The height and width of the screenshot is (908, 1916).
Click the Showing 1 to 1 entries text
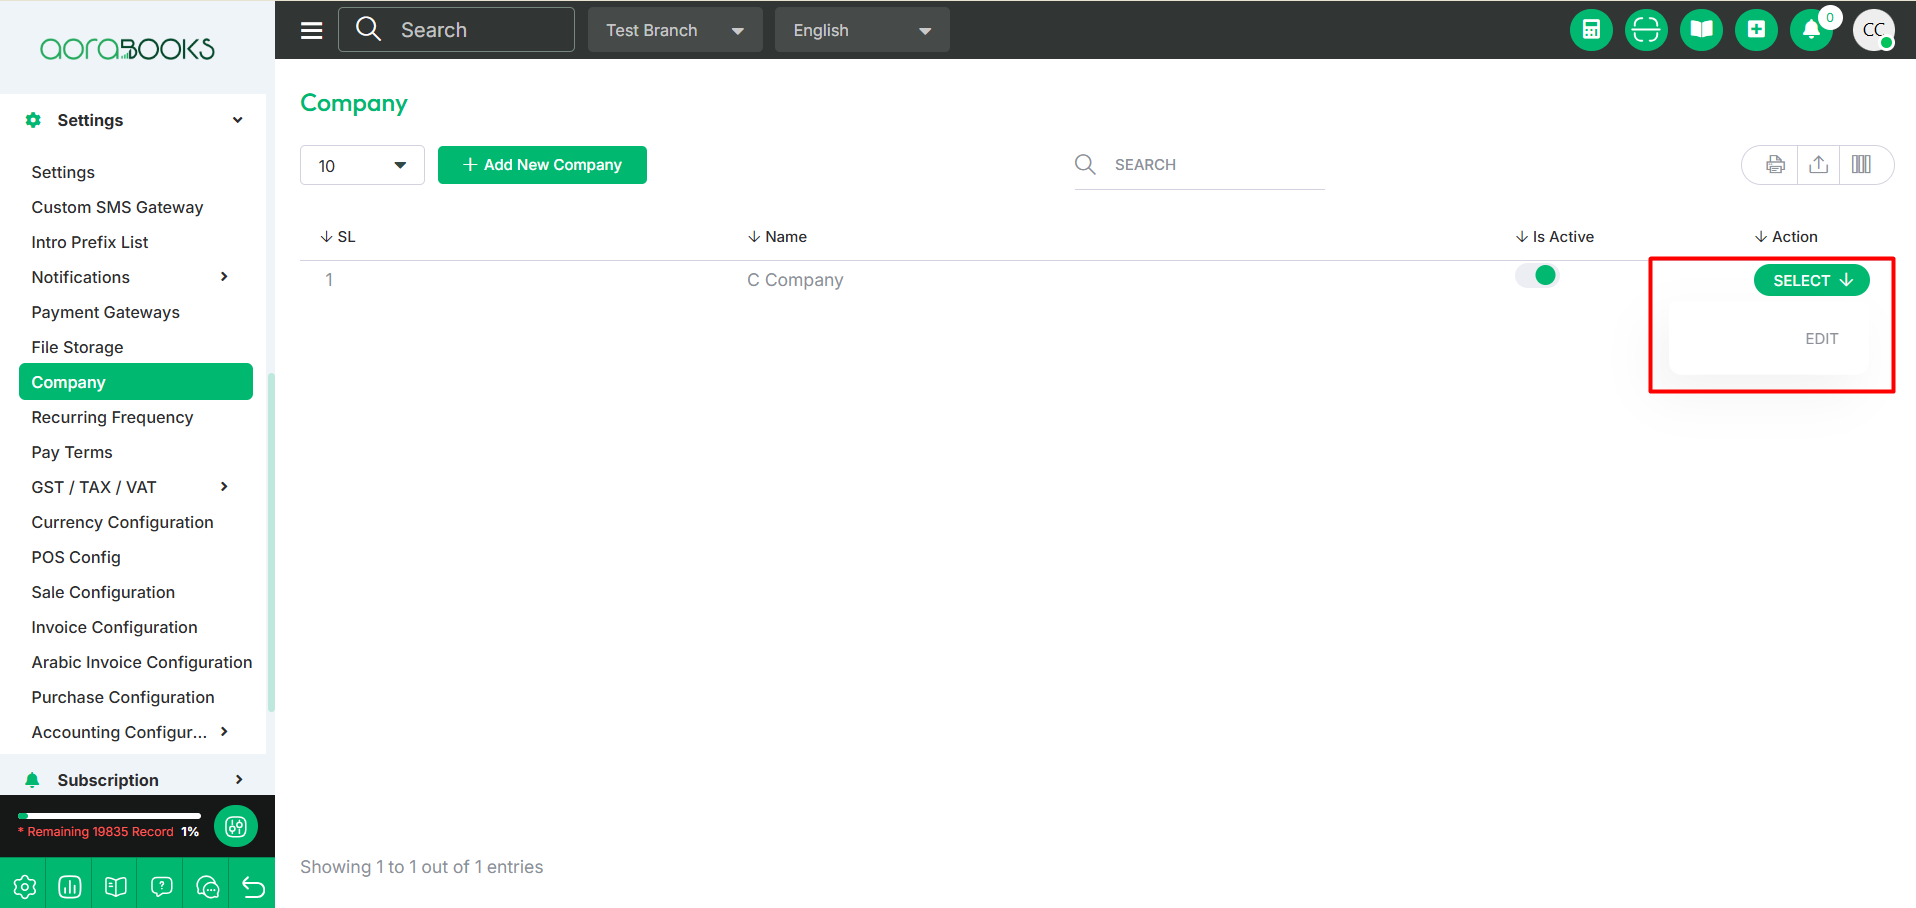(x=422, y=867)
